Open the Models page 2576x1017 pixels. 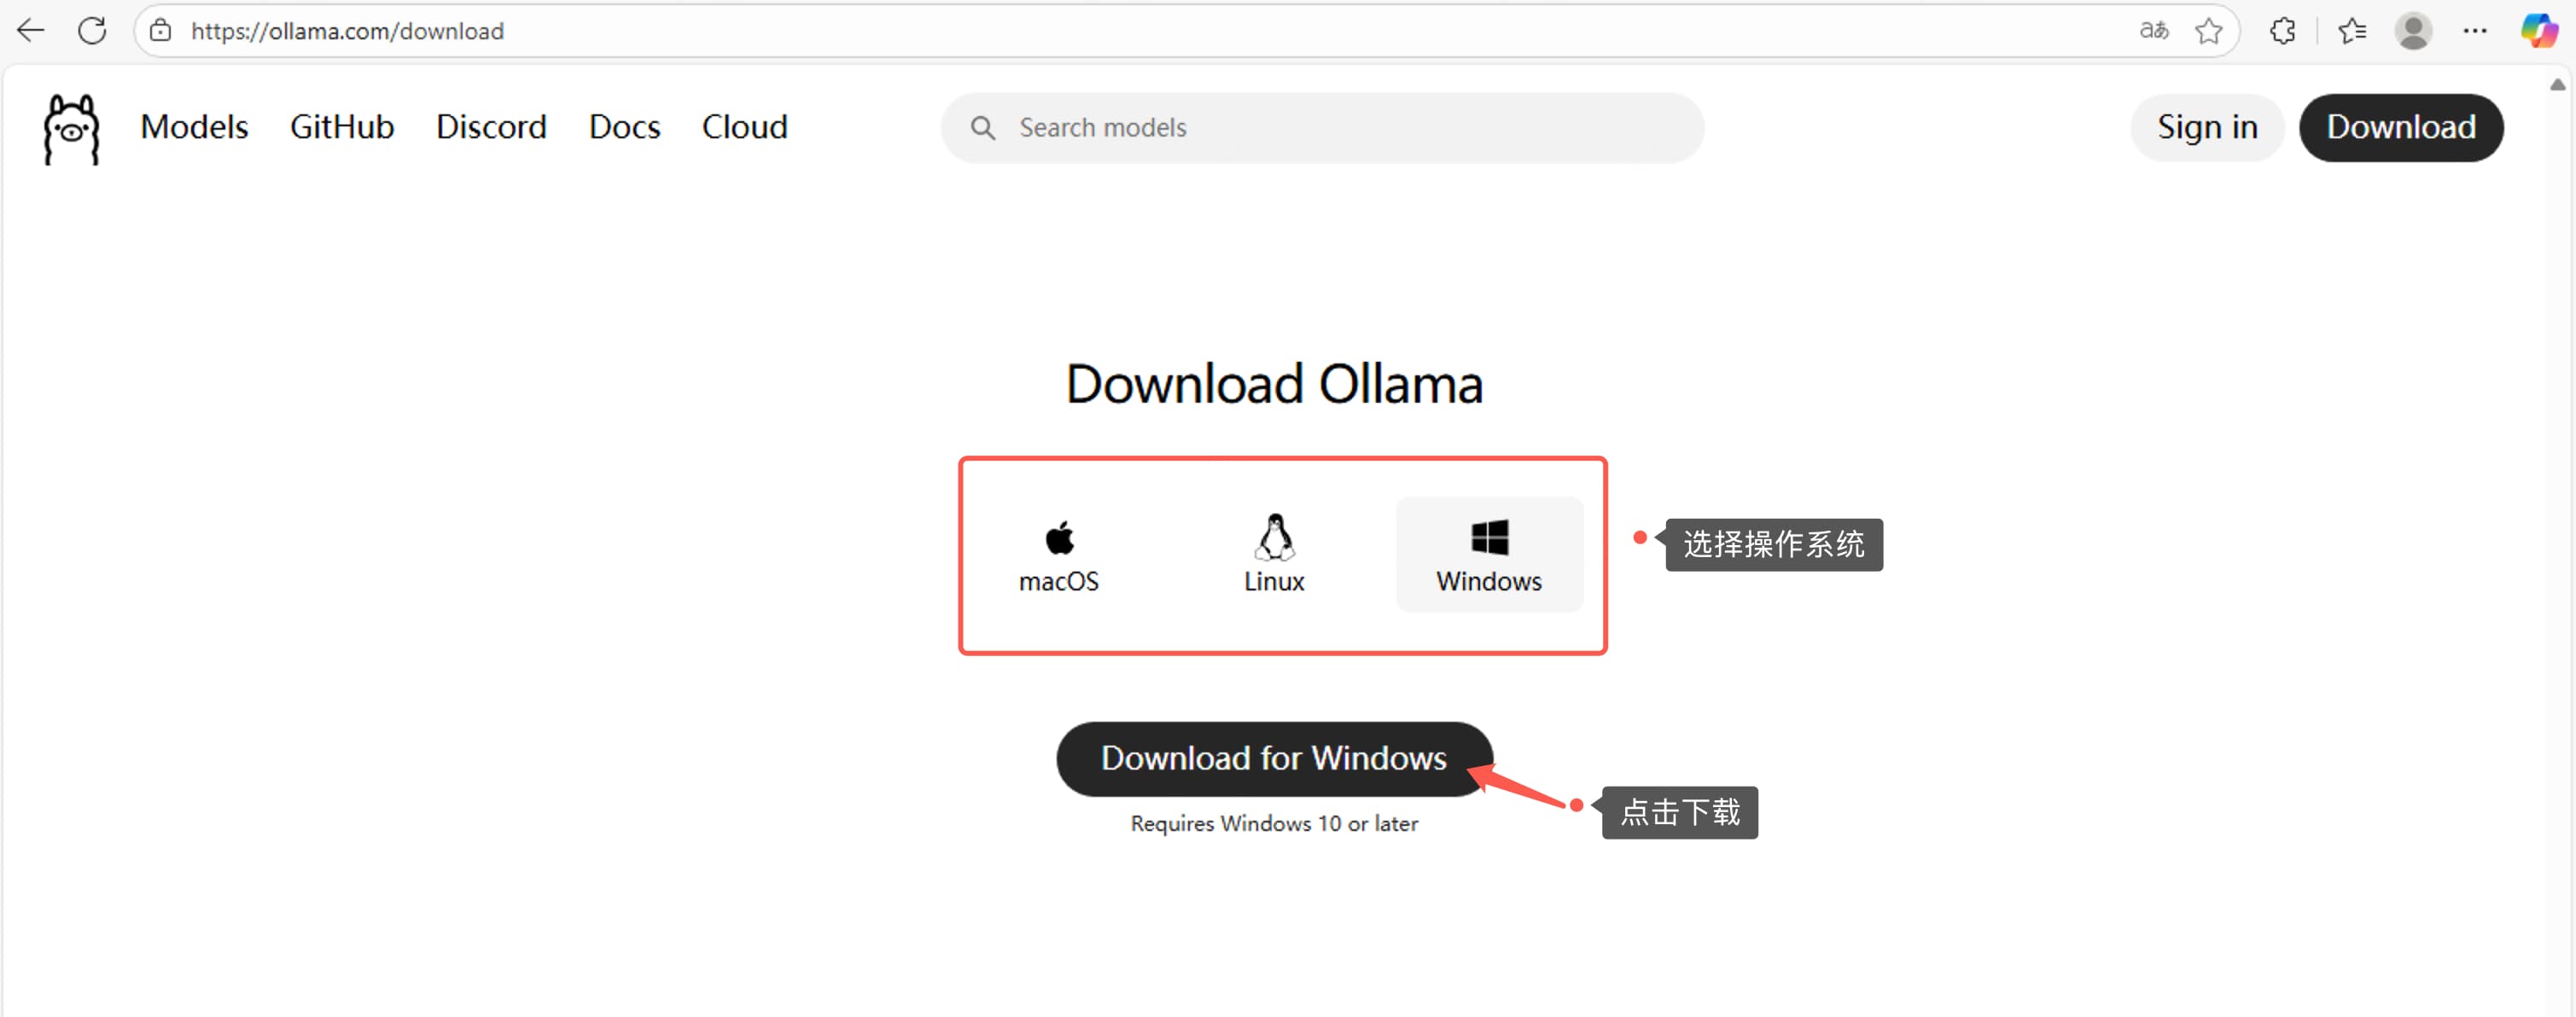(x=194, y=127)
